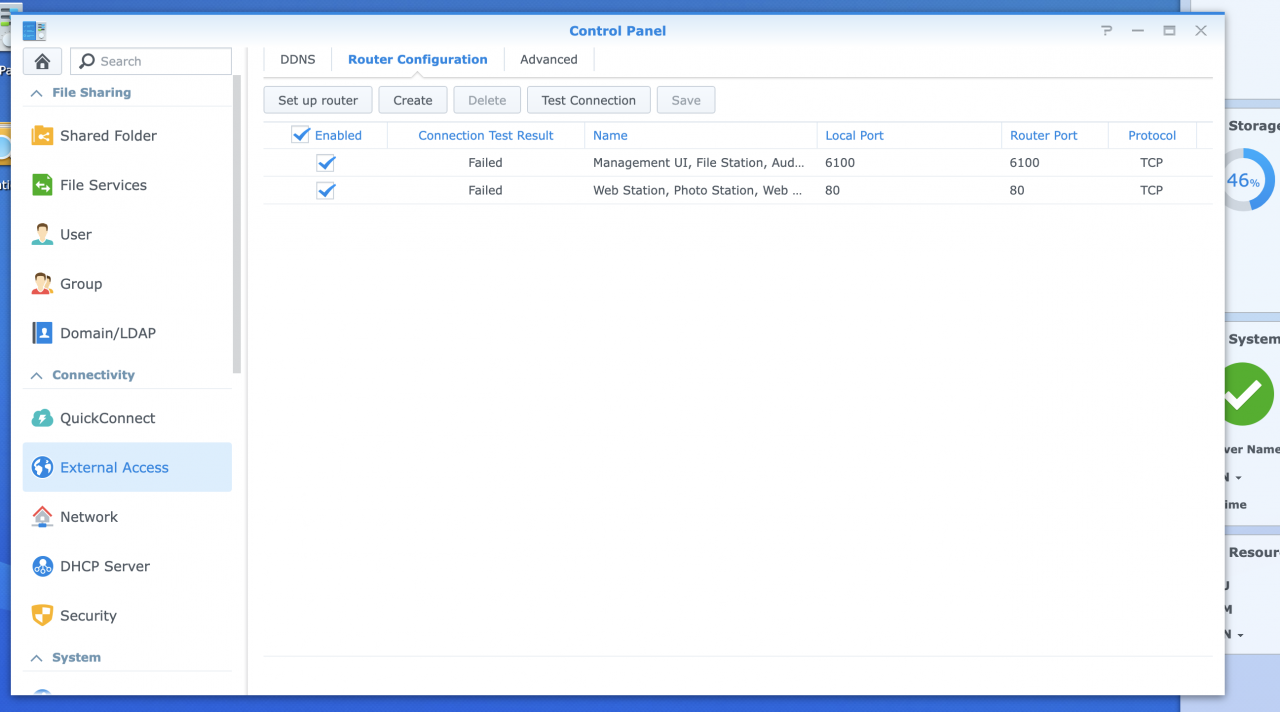Click the Group icon in sidebar
1280x712 pixels.
pyautogui.click(x=41, y=283)
